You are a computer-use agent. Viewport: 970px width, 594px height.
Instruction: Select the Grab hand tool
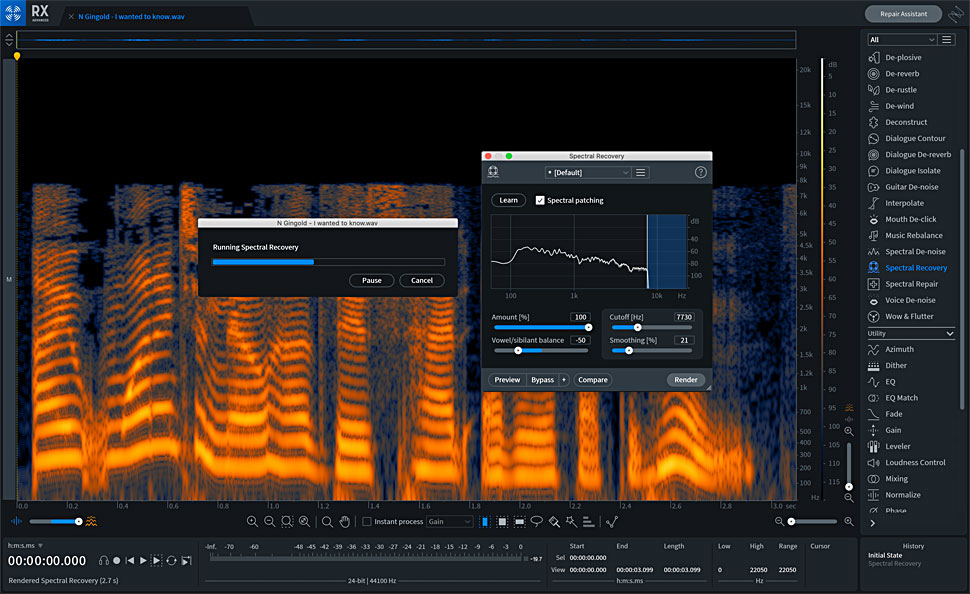click(345, 522)
